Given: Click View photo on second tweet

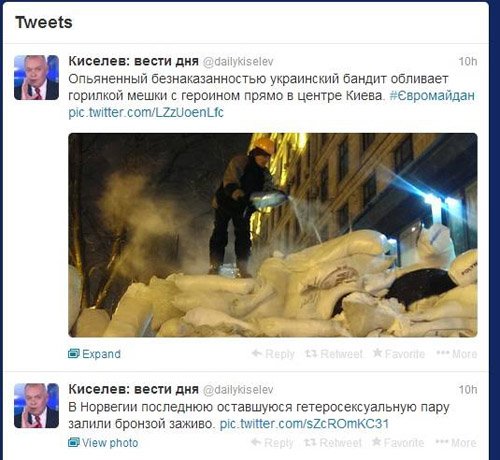Looking at the screenshot, I should [103, 443].
